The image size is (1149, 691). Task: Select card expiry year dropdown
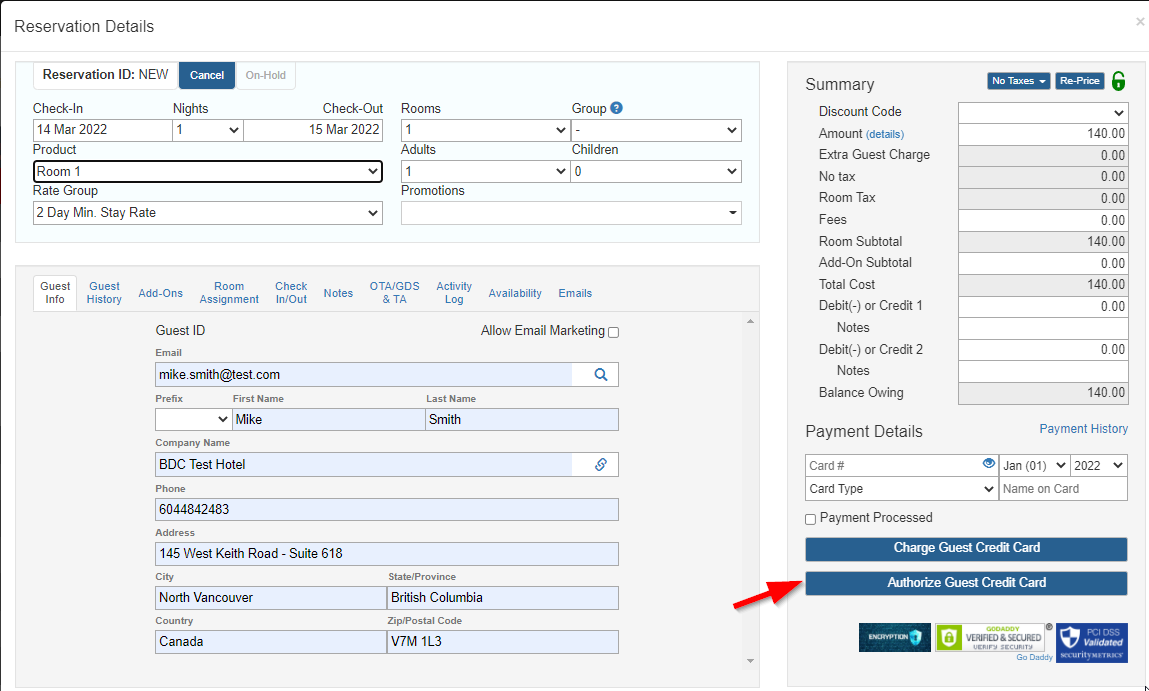[x=1098, y=465]
